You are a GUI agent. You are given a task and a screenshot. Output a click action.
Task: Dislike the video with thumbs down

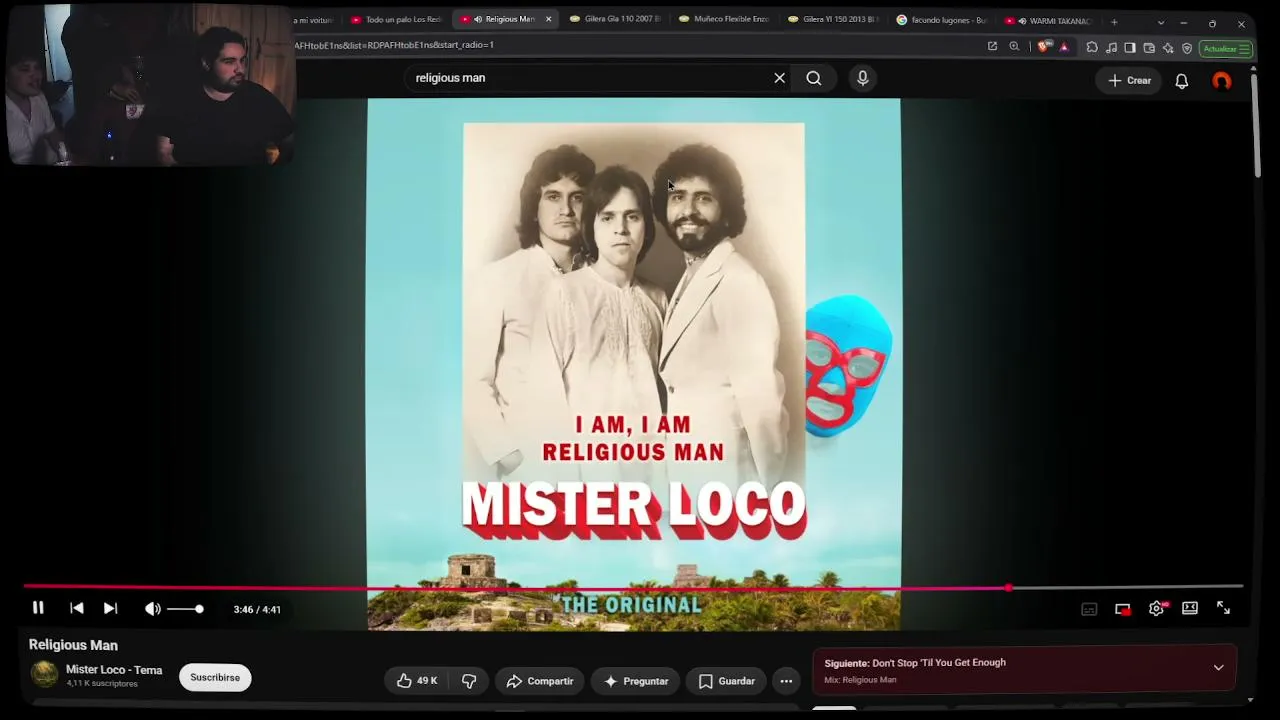[x=469, y=681]
